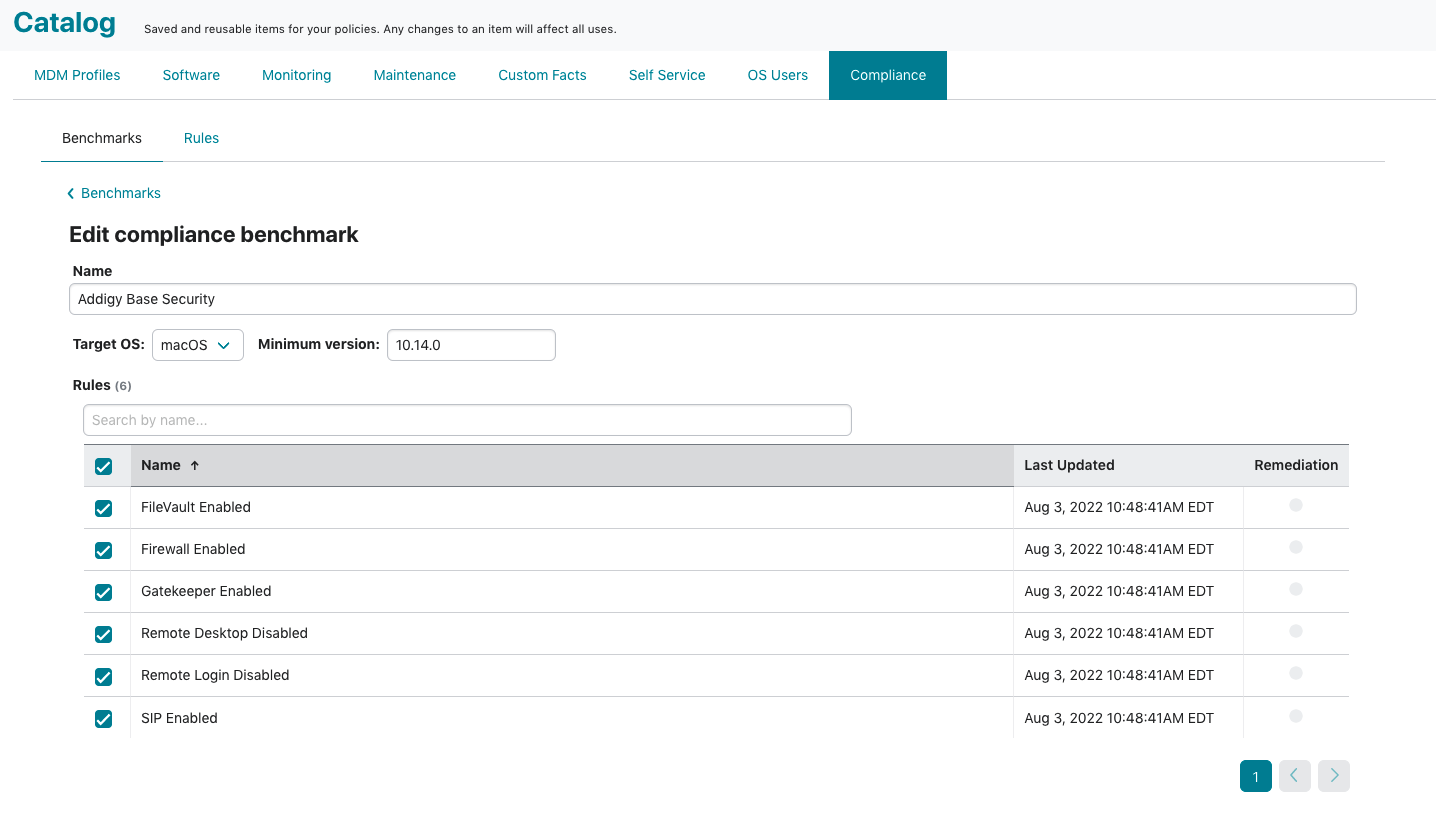The height and width of the screenshot is (816, 1436).
Task: Go to the previous page arrow
Action: 1295,776
